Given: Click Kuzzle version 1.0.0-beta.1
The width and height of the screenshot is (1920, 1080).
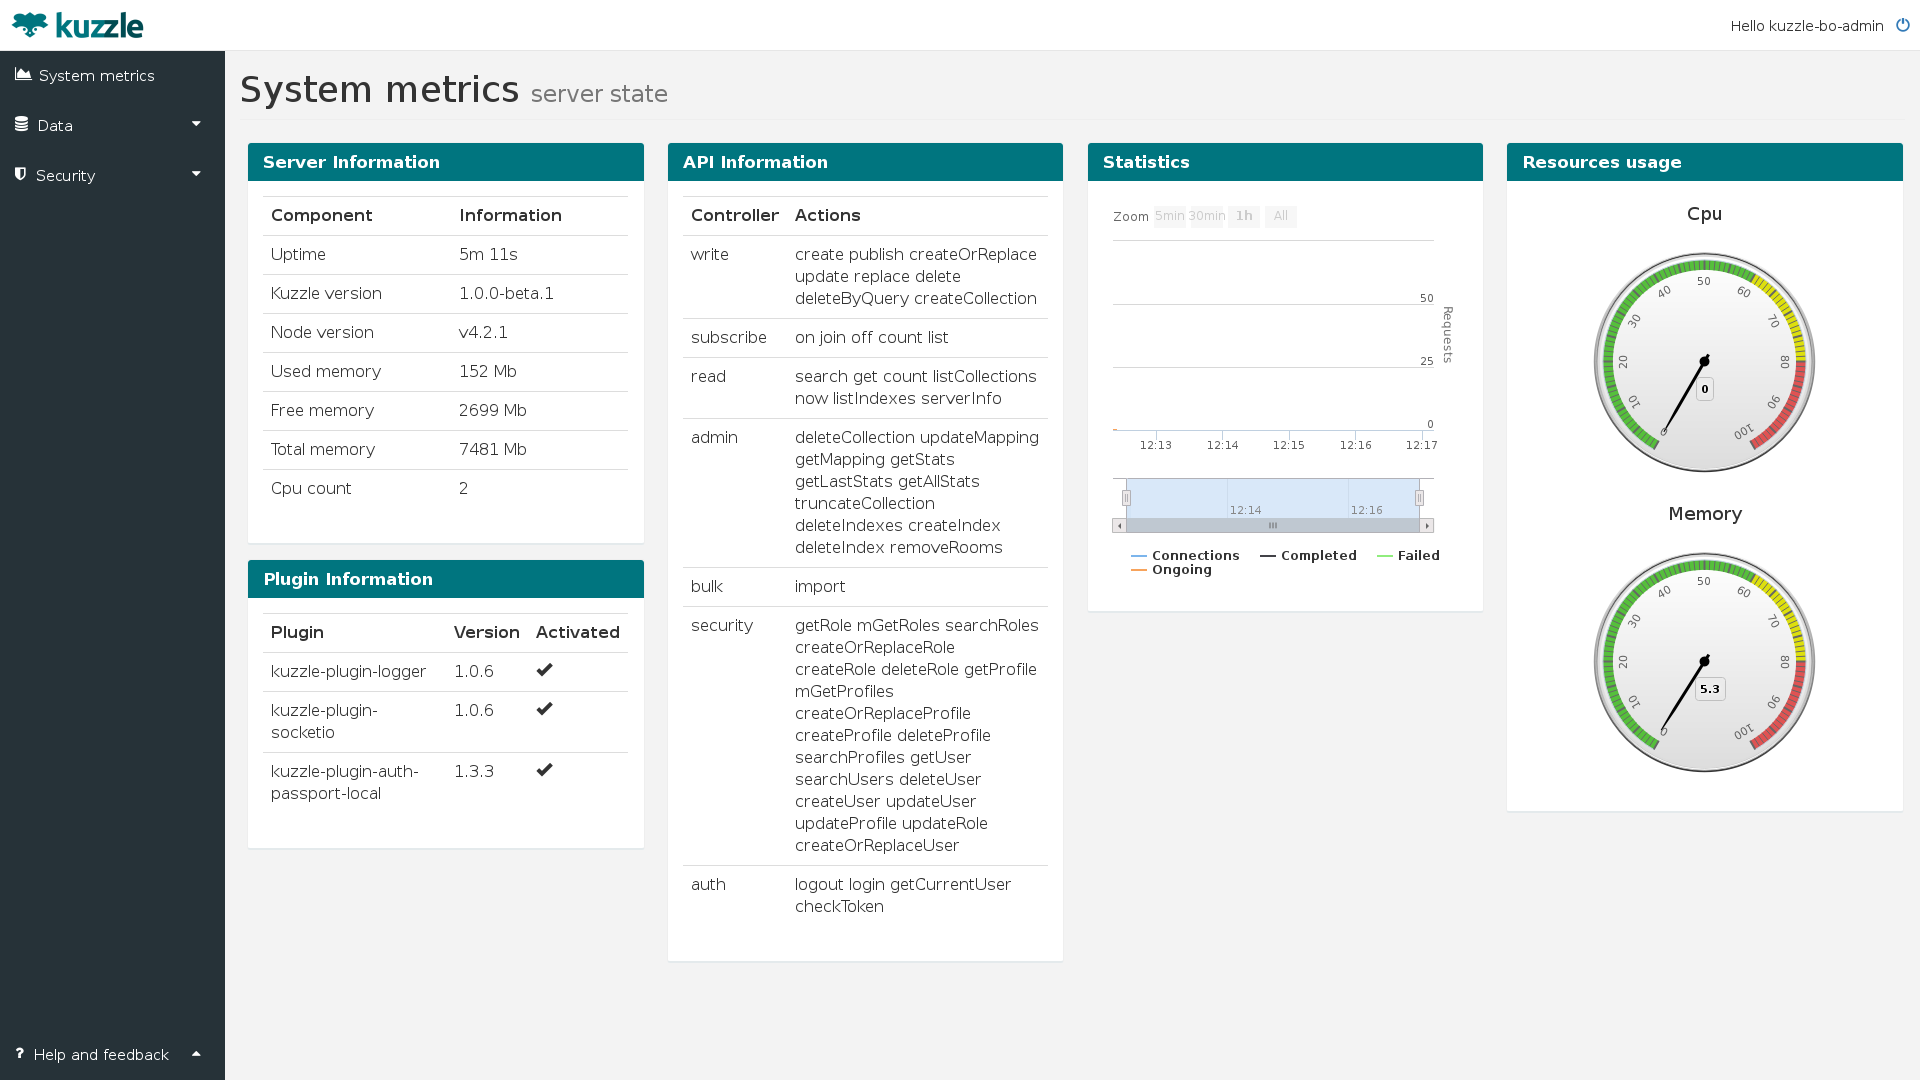Looking at the screenshot, I should point(506,294).
